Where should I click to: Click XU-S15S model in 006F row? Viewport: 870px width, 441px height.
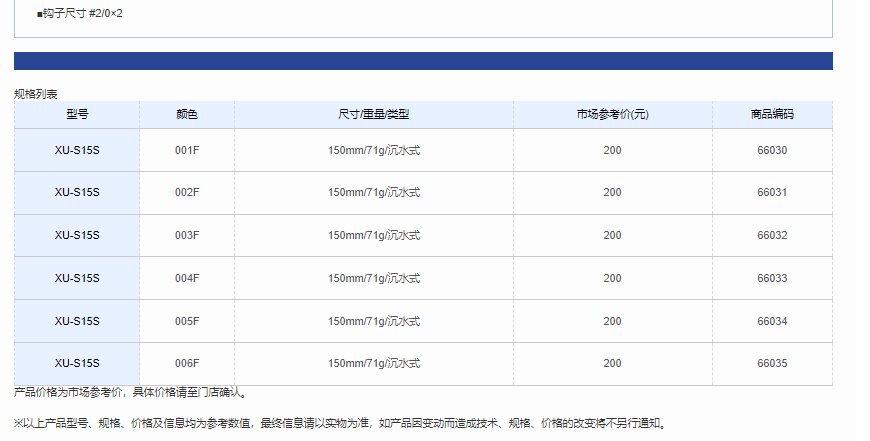click(x=77, y=363)
